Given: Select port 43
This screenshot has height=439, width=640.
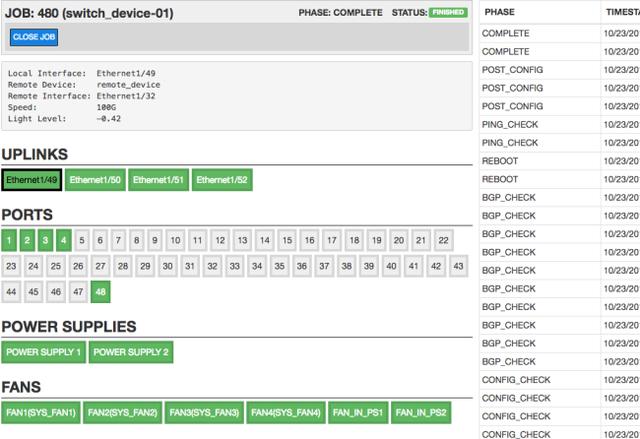Looking at the screenshot, I should click(x=458, y=266).
